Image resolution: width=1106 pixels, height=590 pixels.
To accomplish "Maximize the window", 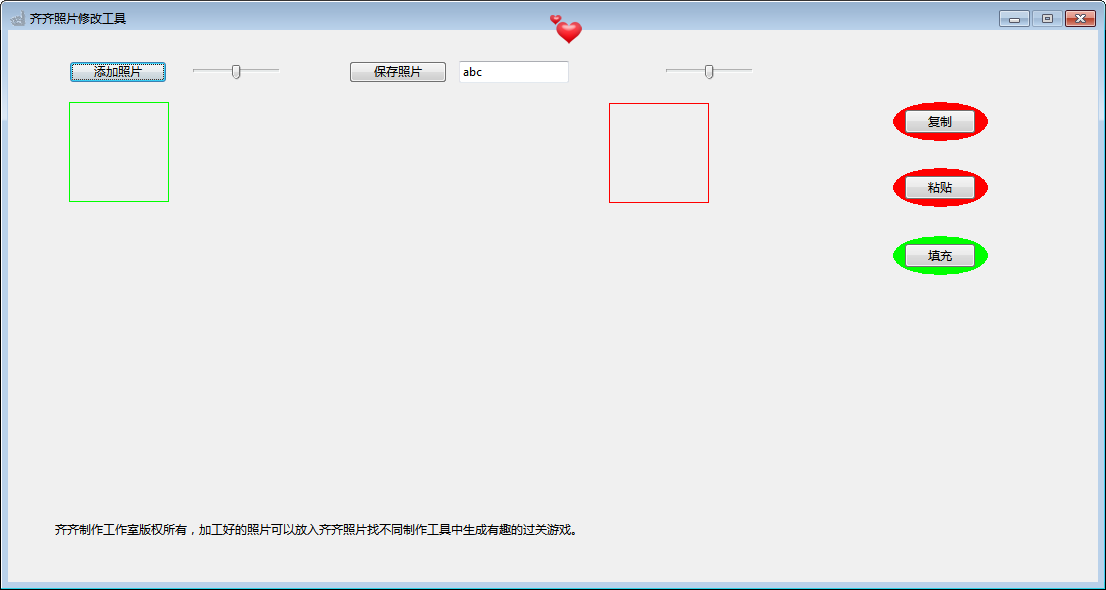I will click(1047, 19).
